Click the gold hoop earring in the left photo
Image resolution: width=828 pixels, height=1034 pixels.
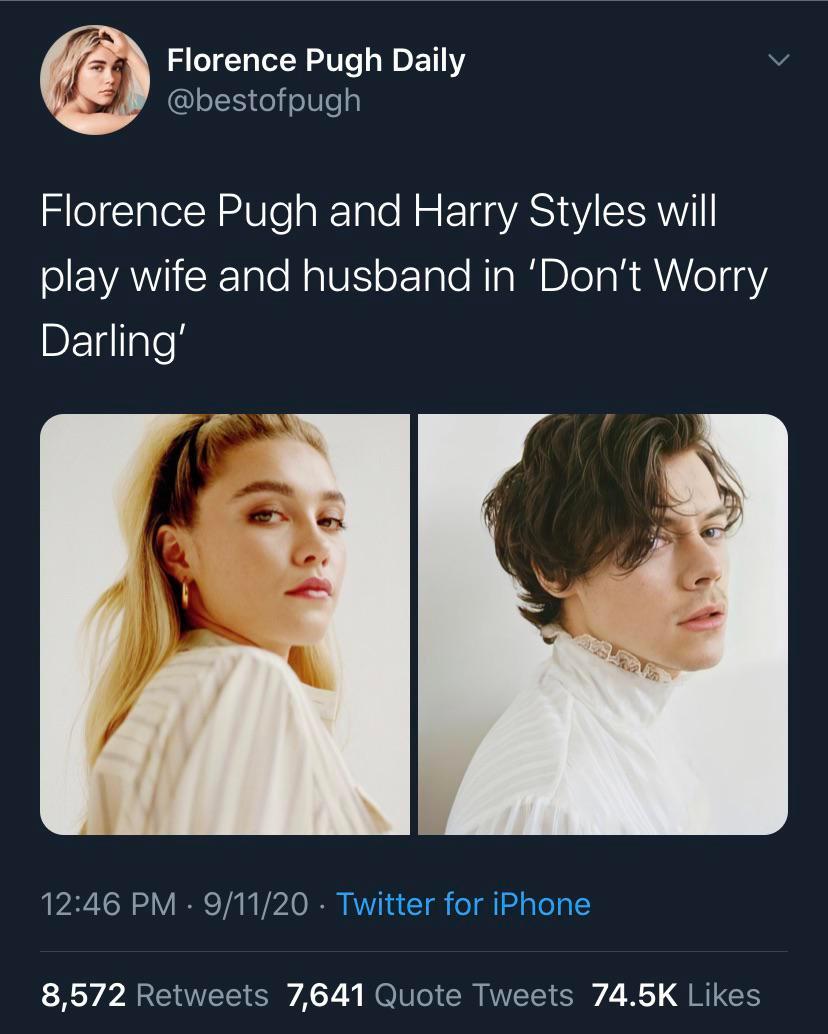point(185,594)
